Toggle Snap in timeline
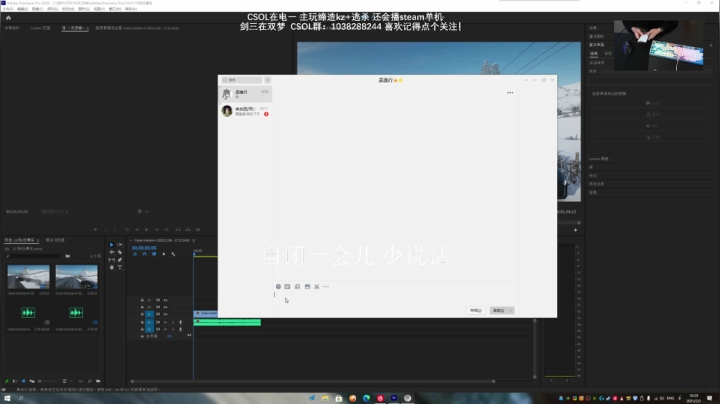 [x=144, y=254]
